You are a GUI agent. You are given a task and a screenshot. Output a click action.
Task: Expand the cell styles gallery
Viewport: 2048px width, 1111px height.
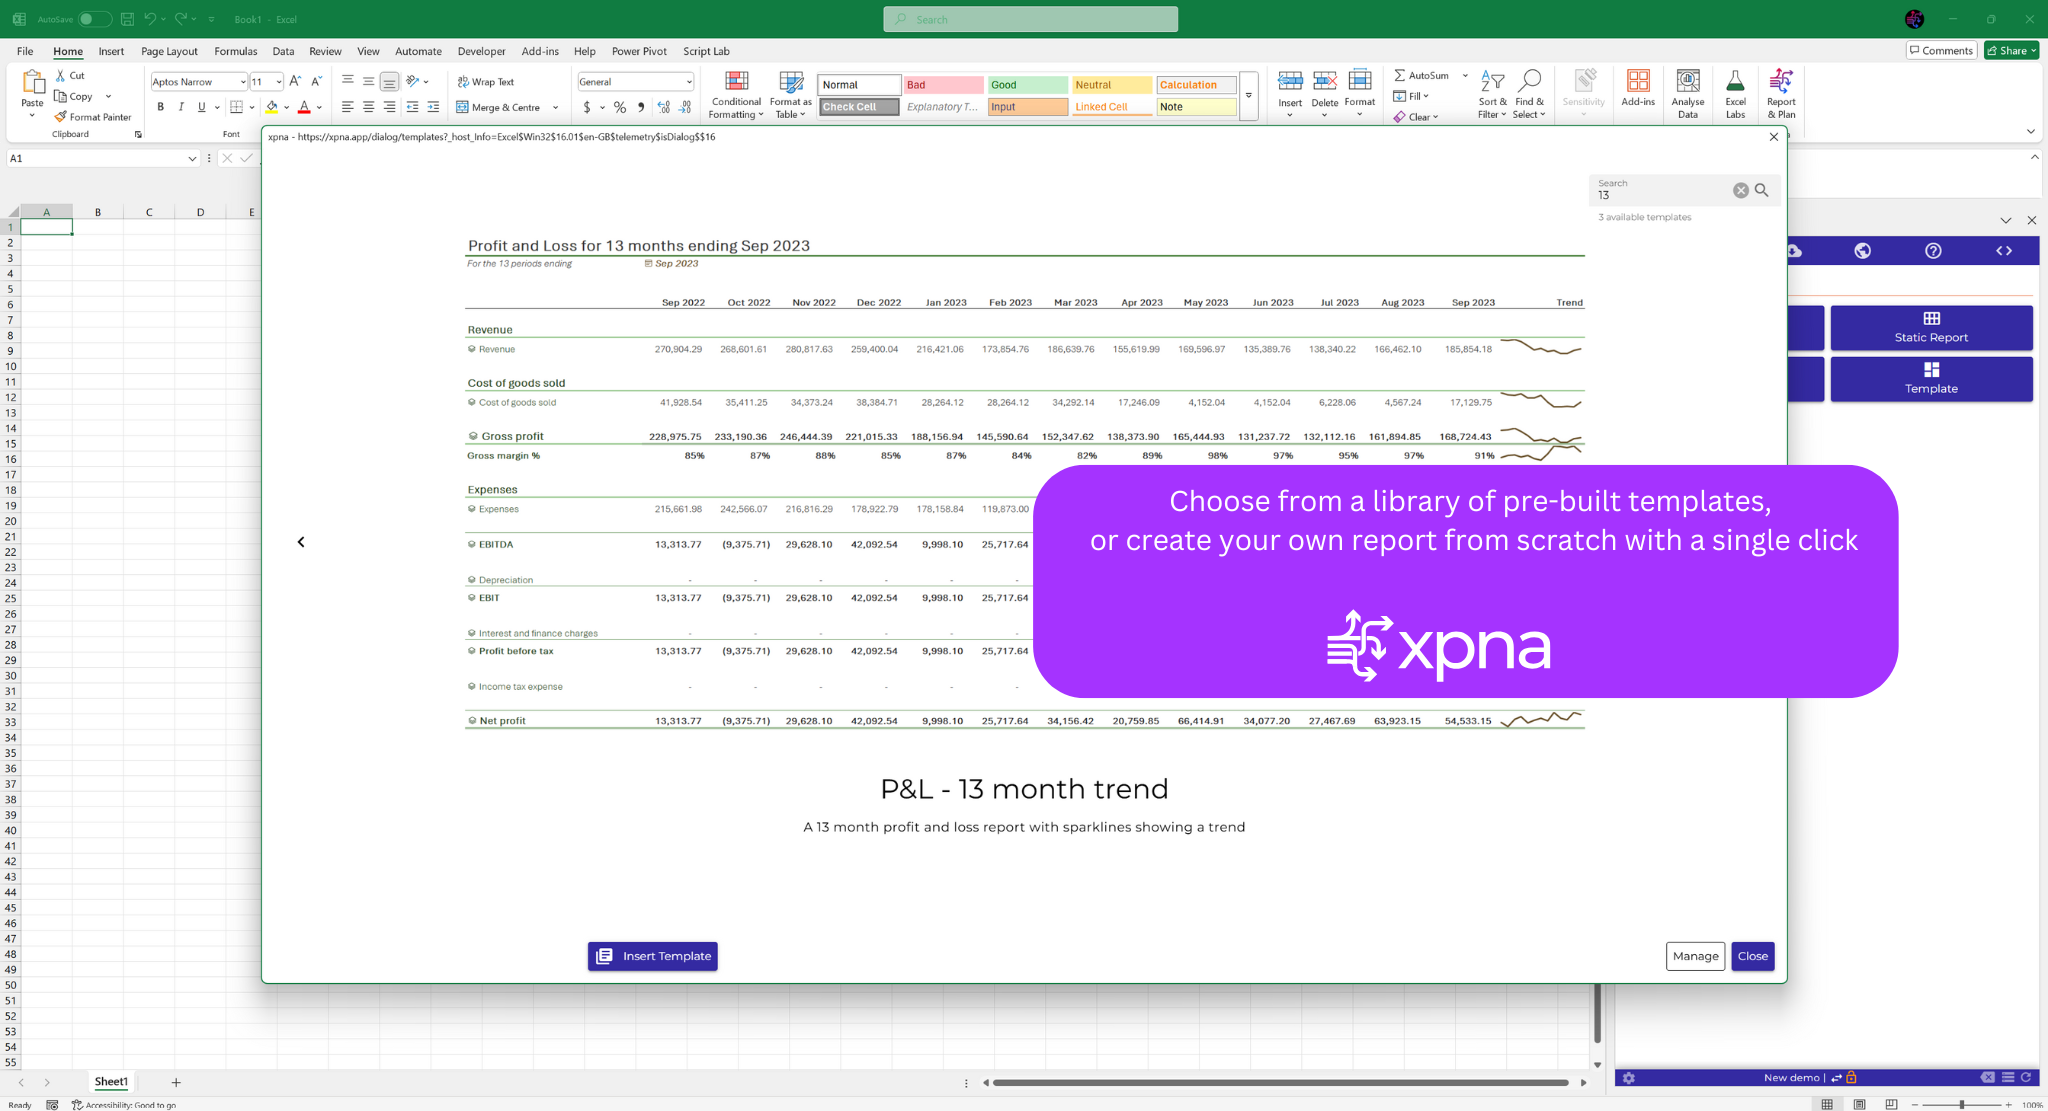coord(1248,96)
